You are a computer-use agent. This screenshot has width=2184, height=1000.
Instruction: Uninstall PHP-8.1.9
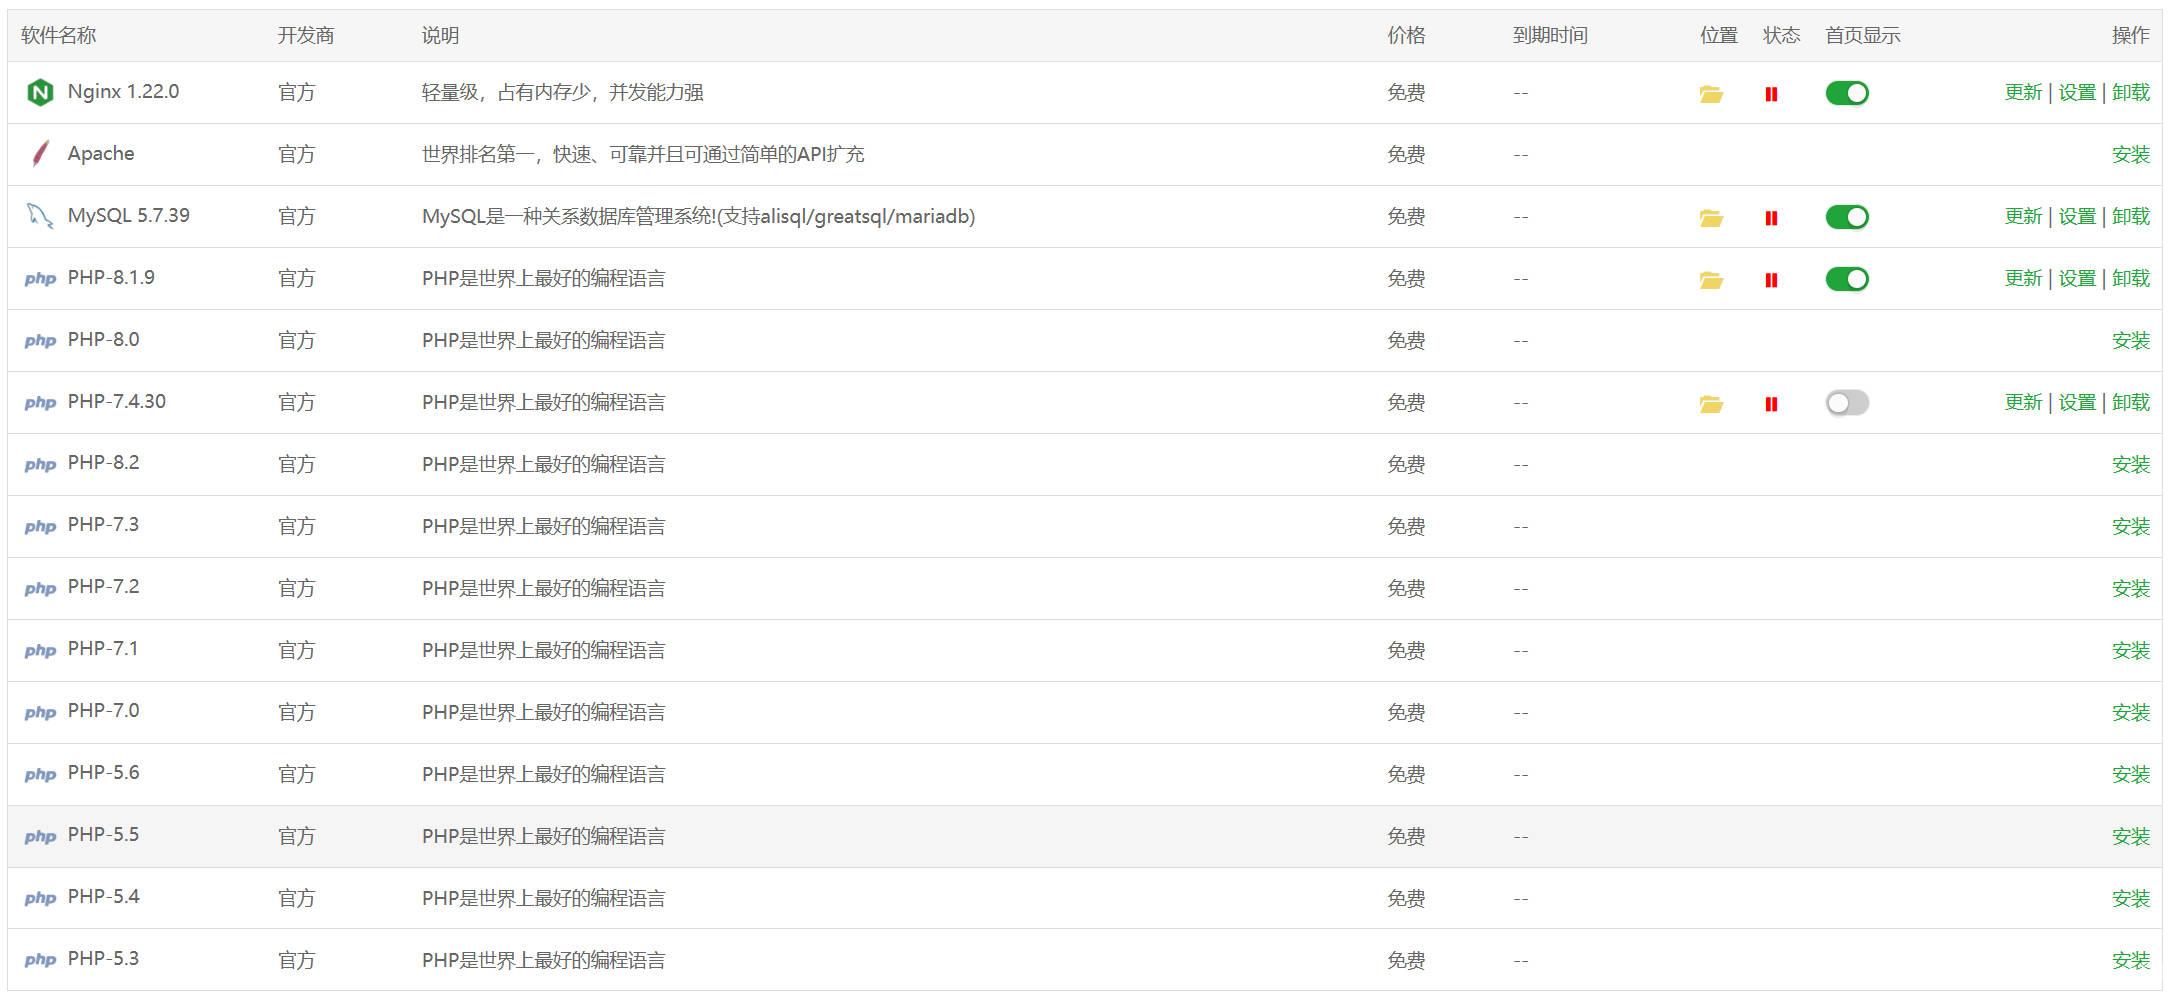tap(2131, 279)
